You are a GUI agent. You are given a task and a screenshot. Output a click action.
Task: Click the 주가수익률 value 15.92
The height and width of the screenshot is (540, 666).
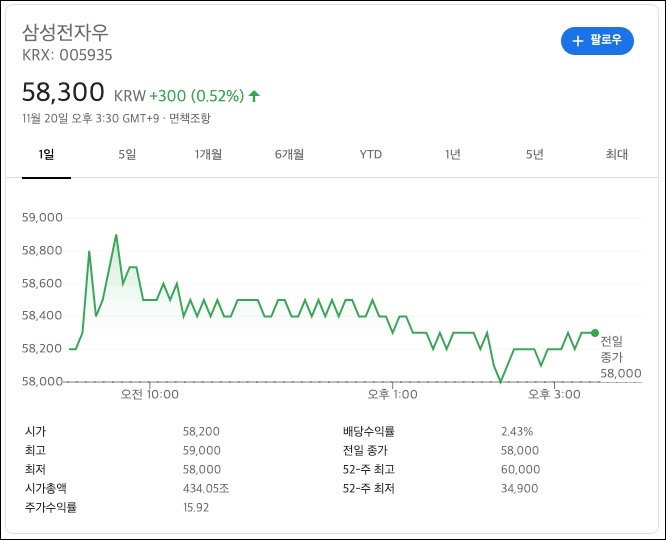click(196, 507)
